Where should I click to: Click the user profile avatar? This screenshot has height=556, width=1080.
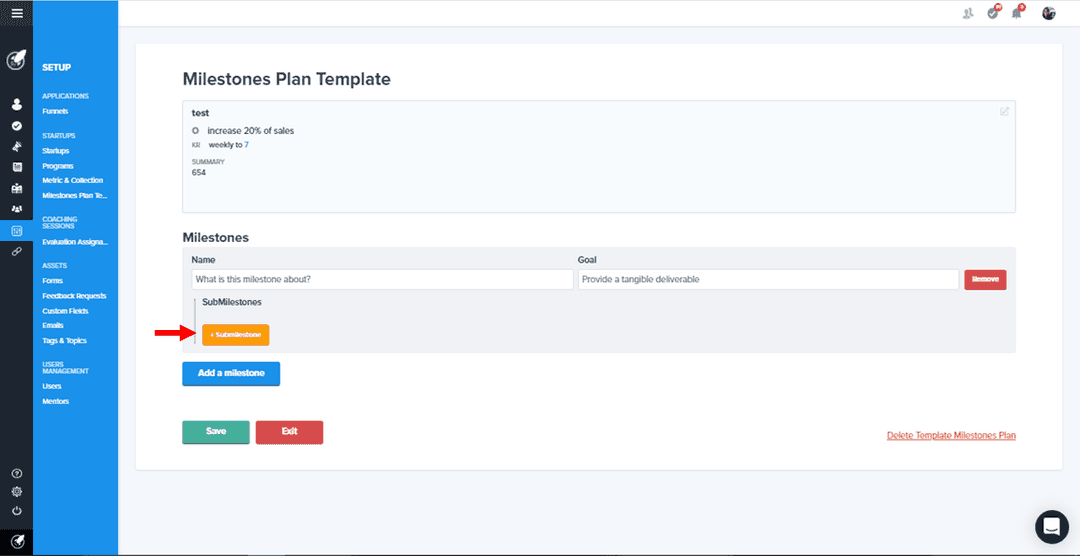1048,13
